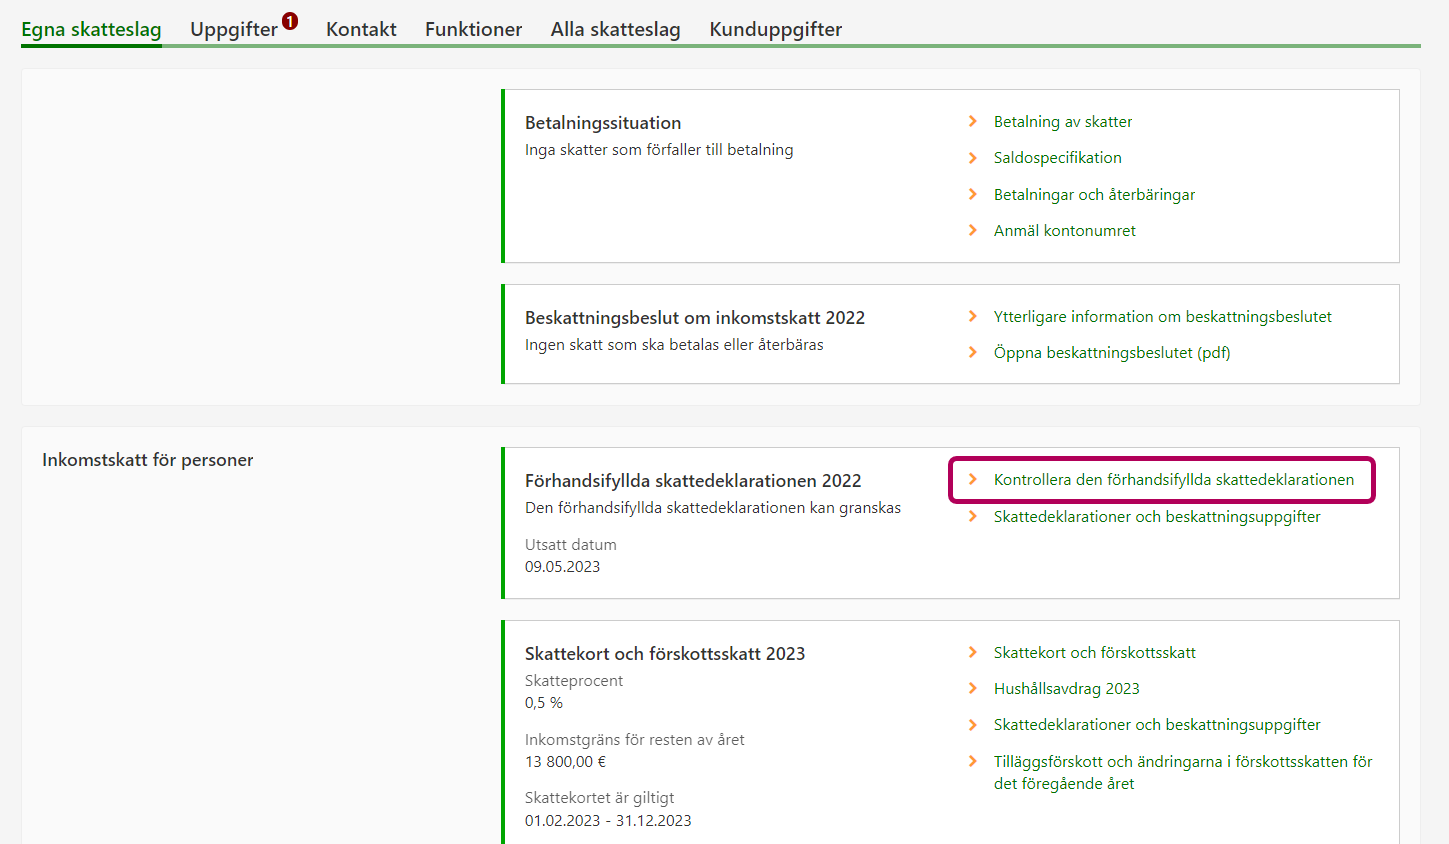Image resolution: width=1449 pixels, height=844 pixels.
Task: Select the Alla skatteslag tab
Action: coord(615,30)
